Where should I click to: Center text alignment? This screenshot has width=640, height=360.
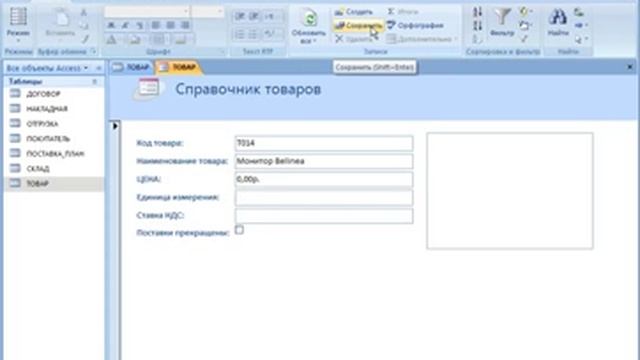point(170,25)
